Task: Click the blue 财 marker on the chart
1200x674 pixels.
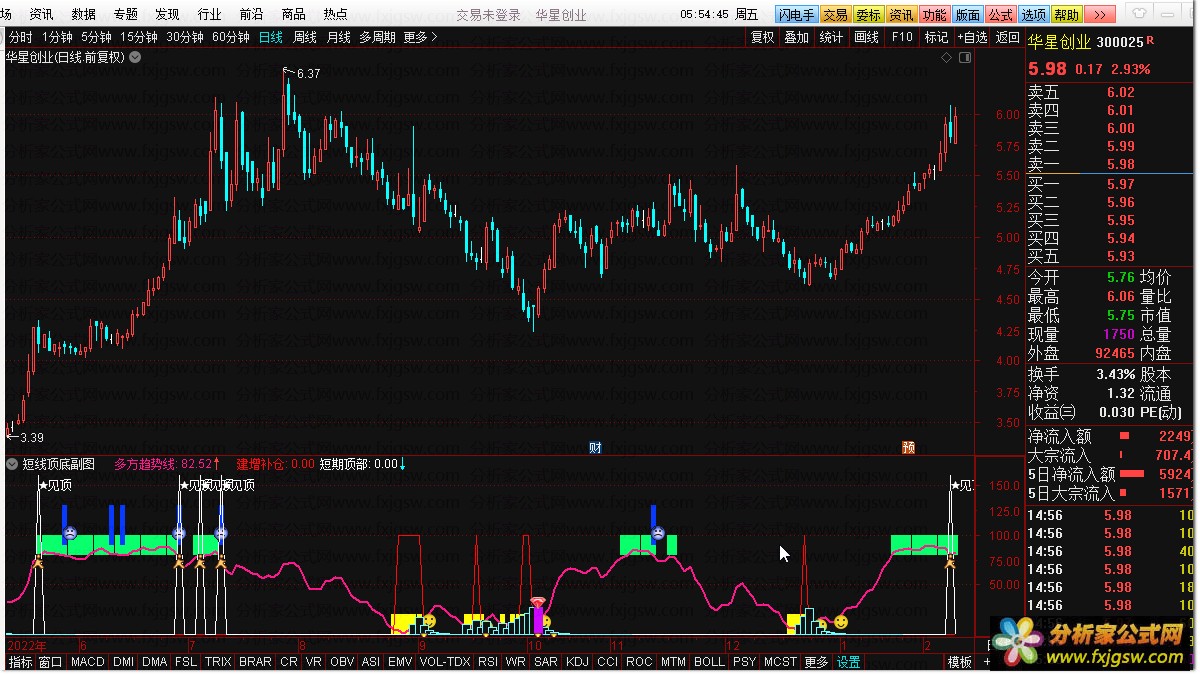Action: tap(594, 447)
